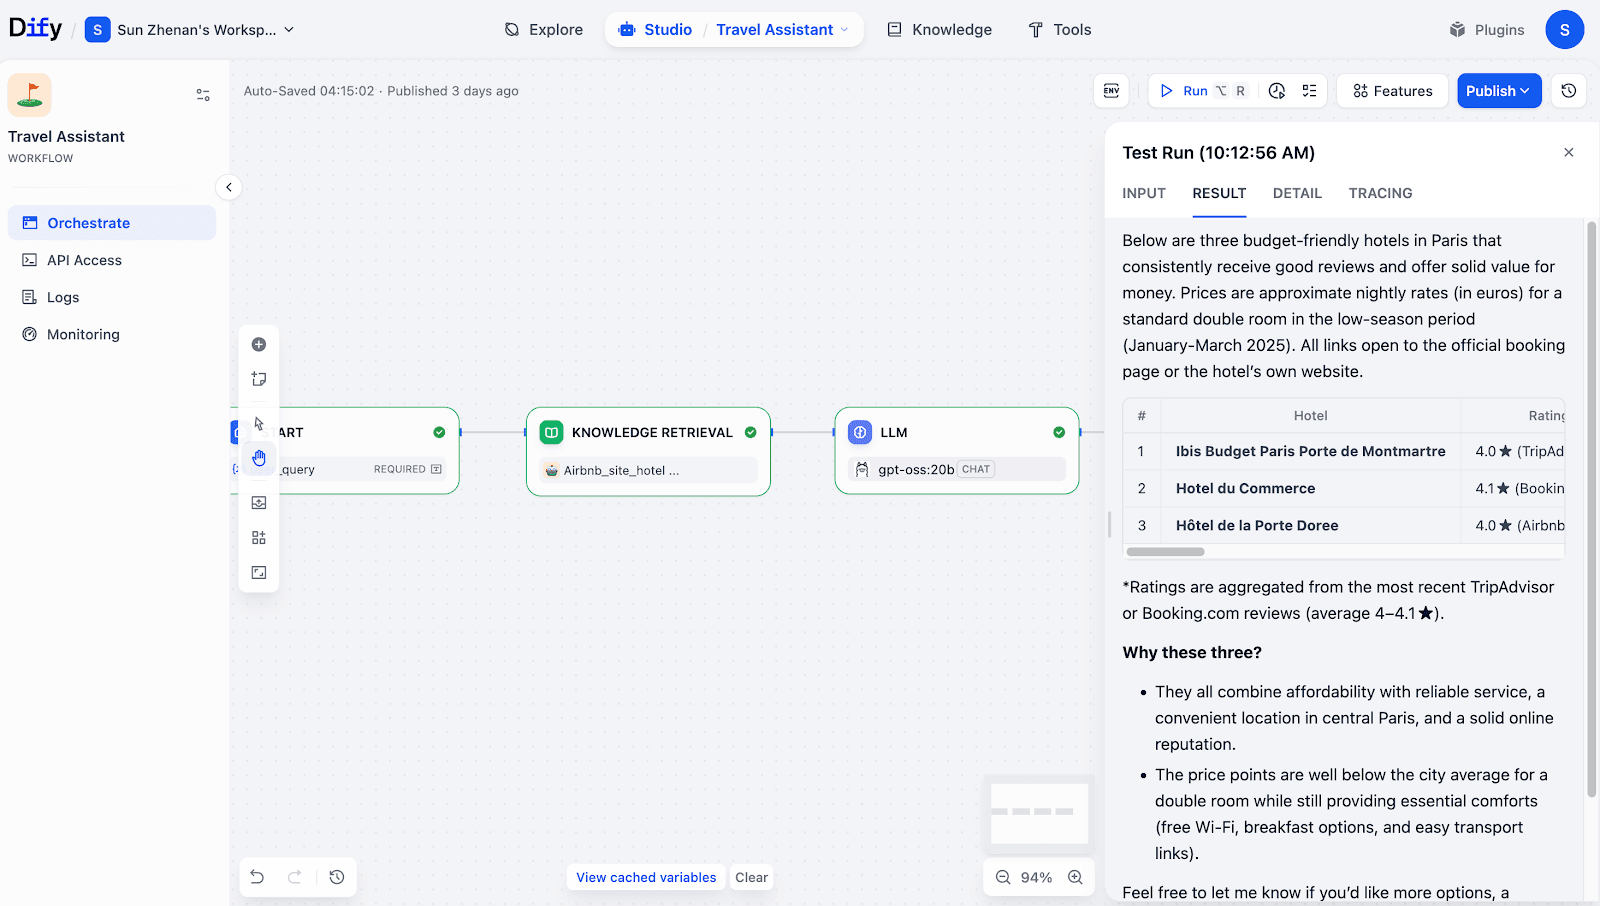The width and height of the screenshot is (1600, 906).
Task: Click the hotel table horizontal scrollbar
Action: [x=1165, y=552]
